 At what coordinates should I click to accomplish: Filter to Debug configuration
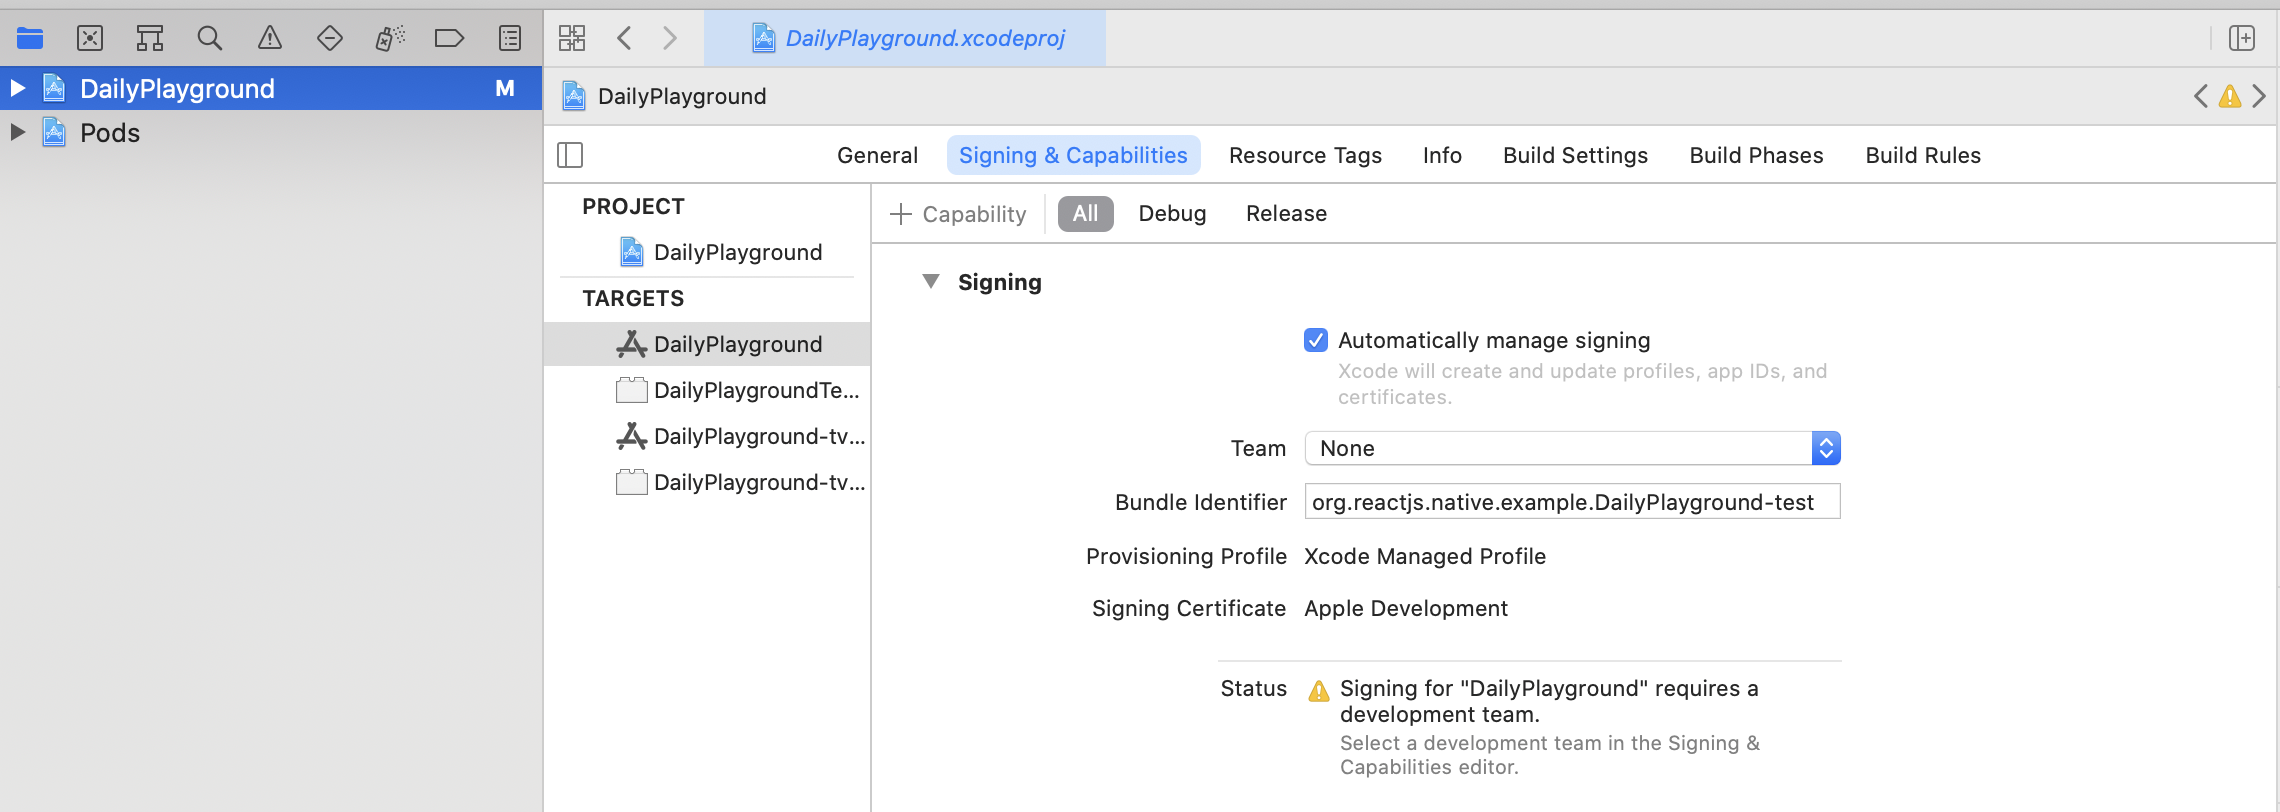tap(1172, 213)
